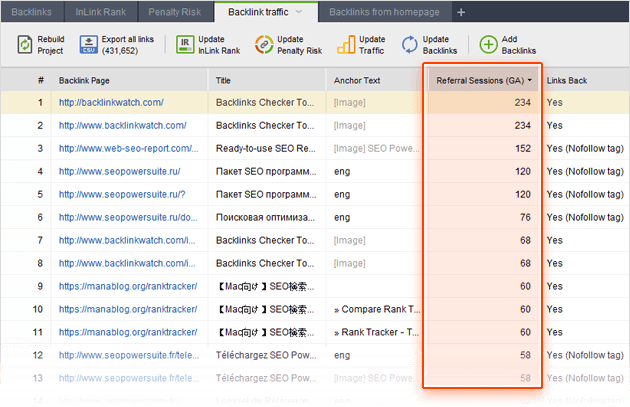Click the Links Back column header
The height and width of the screenshot is (407, 630).
click(566, 79)
